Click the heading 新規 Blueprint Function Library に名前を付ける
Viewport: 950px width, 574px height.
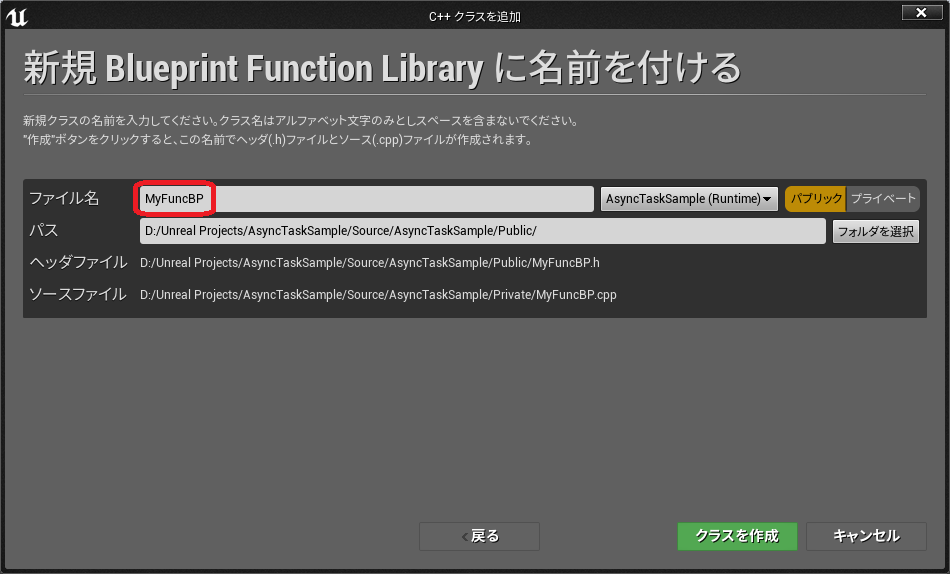[382, 67]
